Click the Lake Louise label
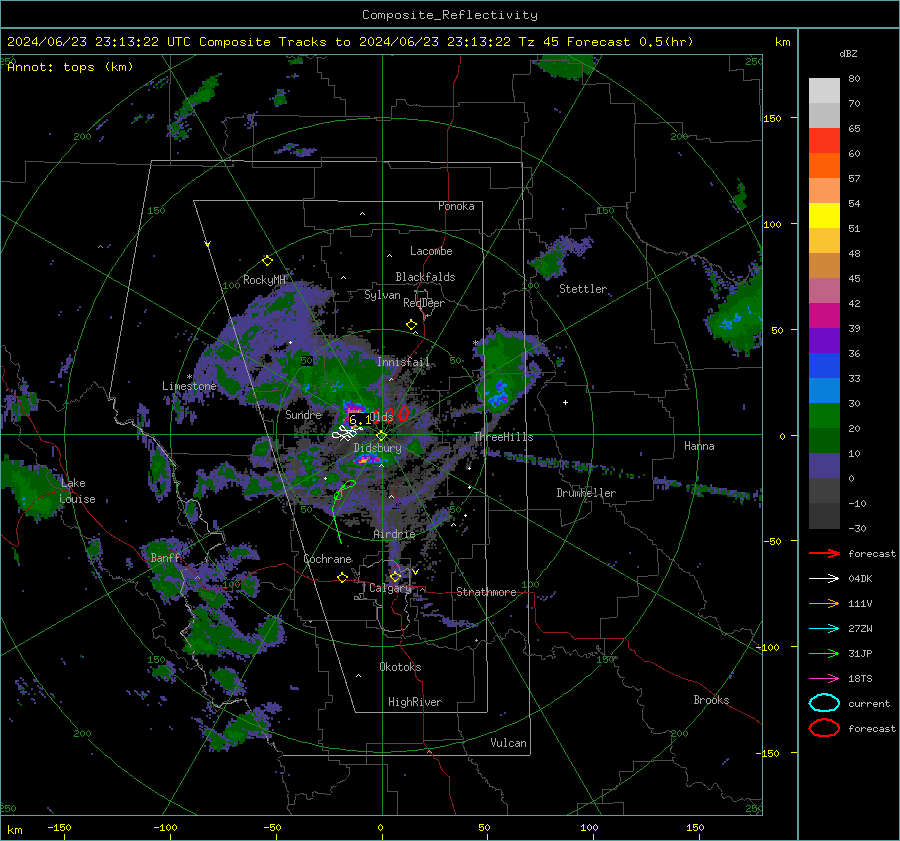The width and height of the screenshot is (900, 841). (x=77, y=491)
